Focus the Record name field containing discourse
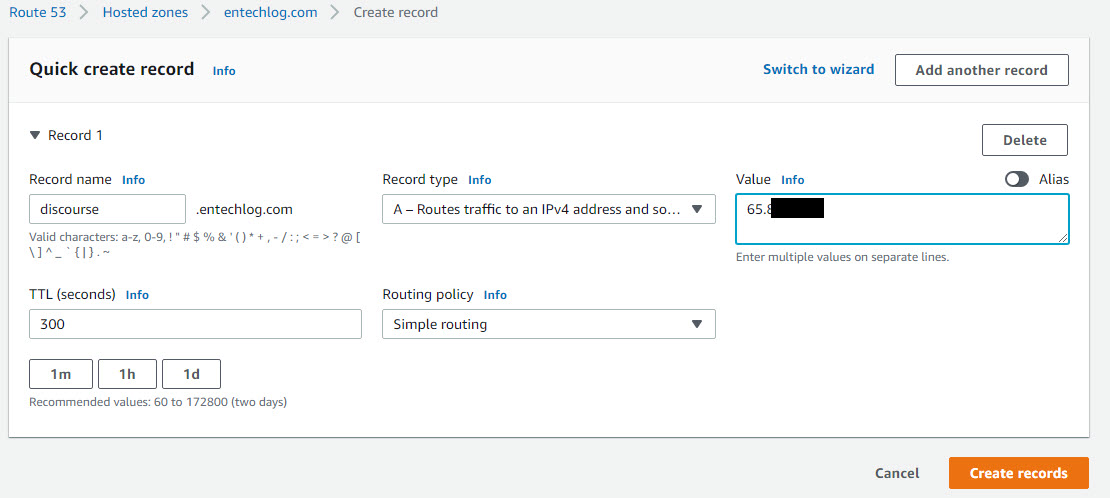Image resolution: width=1110 pixels, height=498 pixels. coord(108,210)
